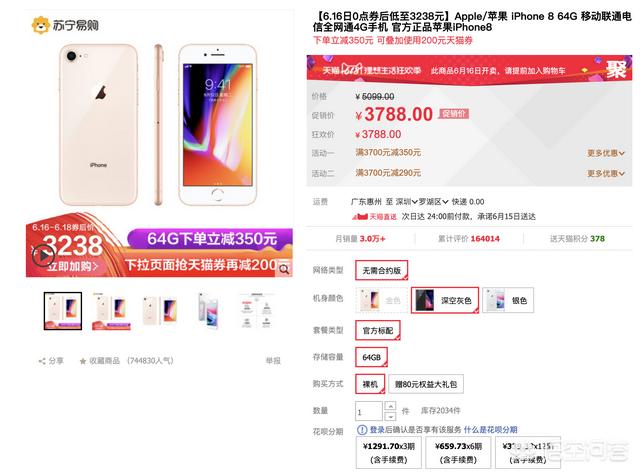Expand 更多优惠 for 活动一
Viewport: 640px width, 473px height.
point(606,153)
